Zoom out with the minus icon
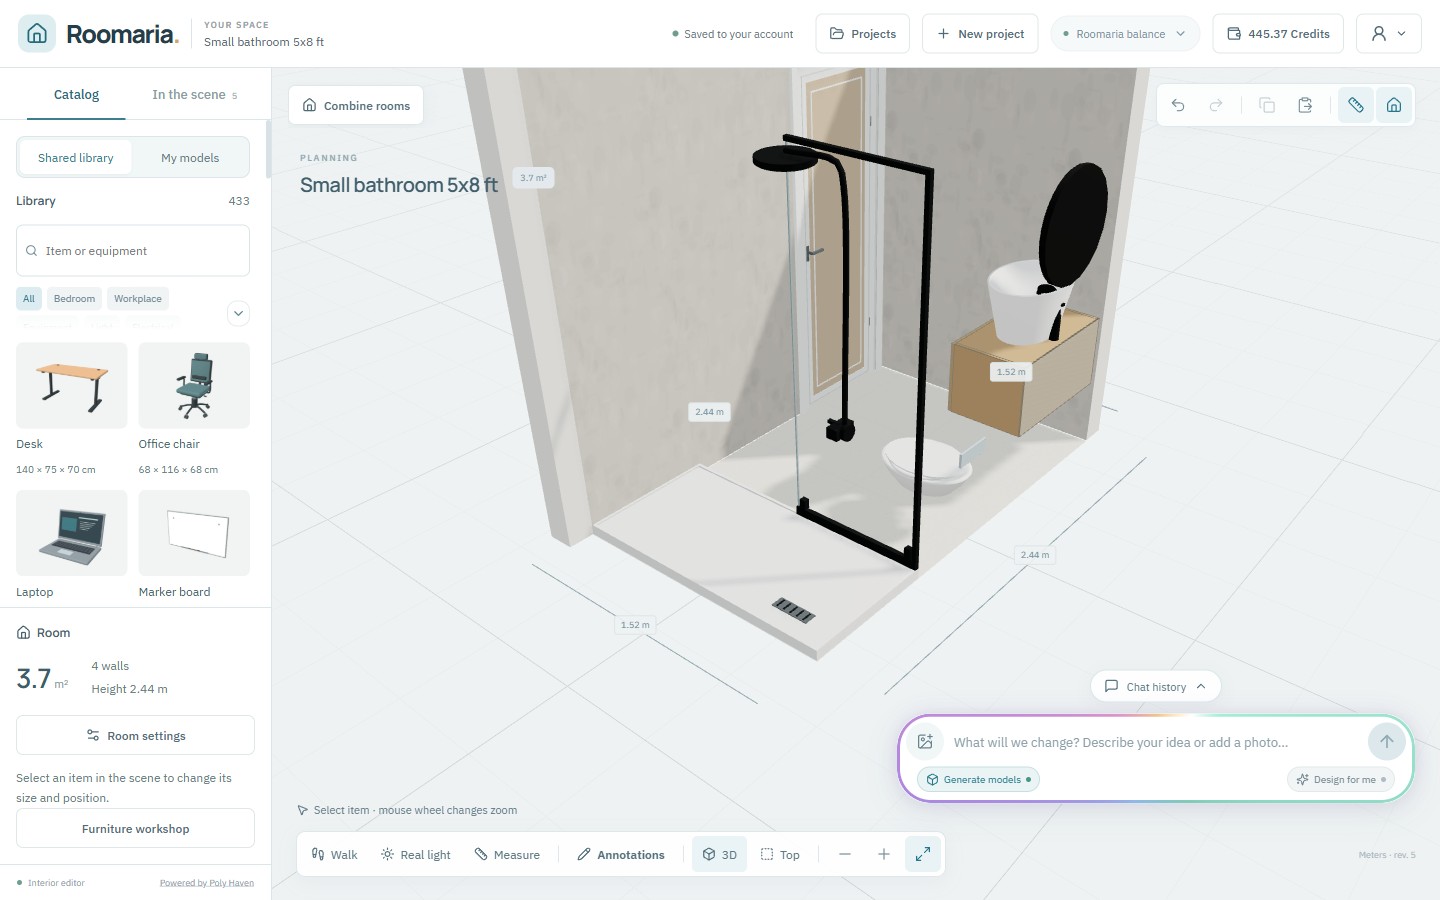Viewport: 1440px width, 900px height. point(845,854)
